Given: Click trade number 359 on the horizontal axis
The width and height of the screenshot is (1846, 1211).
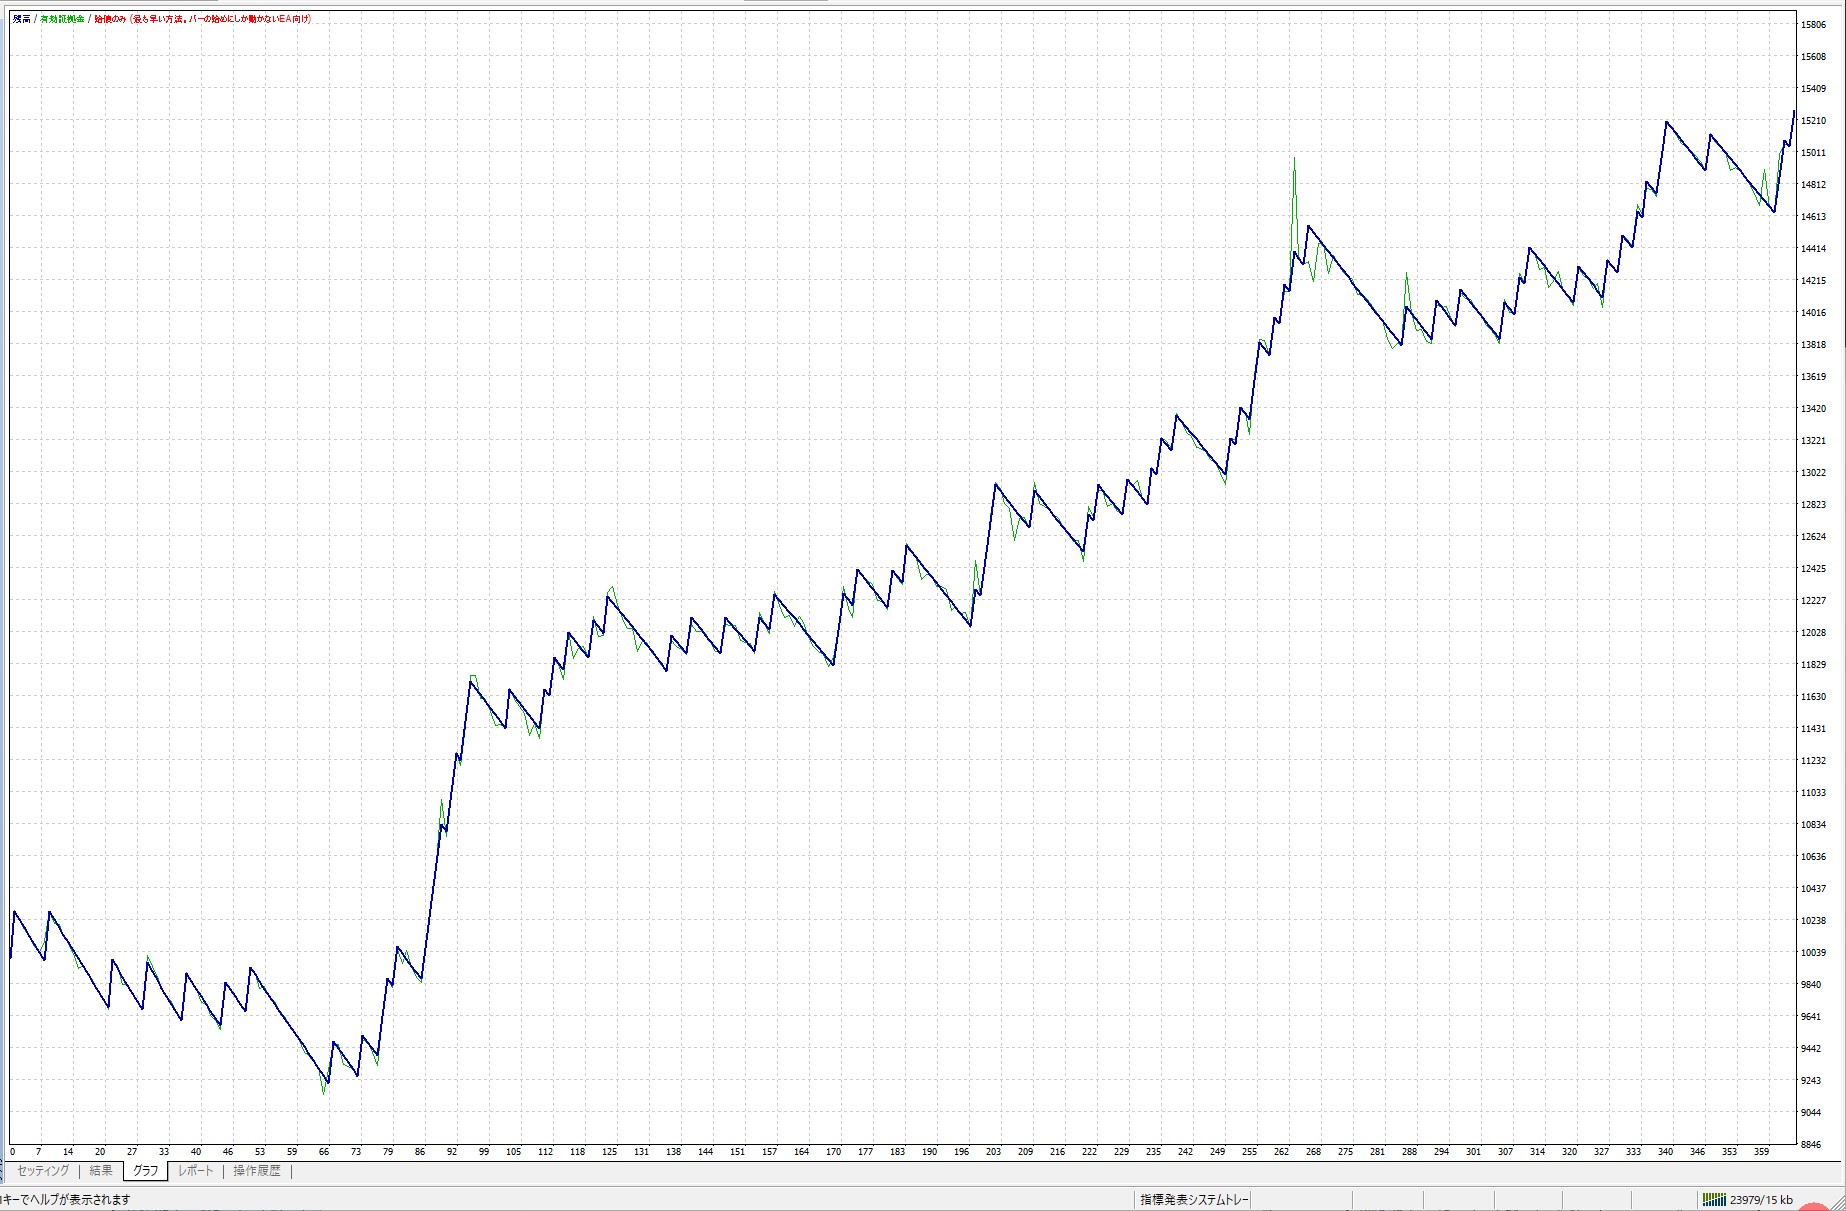Looking at the screenshot, I should (1761, 1152).
